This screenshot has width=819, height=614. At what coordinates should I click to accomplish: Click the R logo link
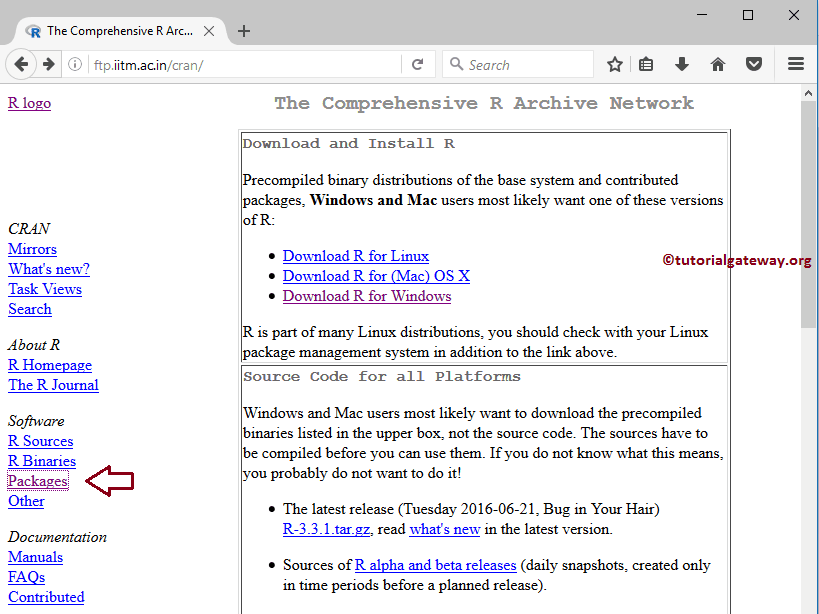[x=29, y=102]
